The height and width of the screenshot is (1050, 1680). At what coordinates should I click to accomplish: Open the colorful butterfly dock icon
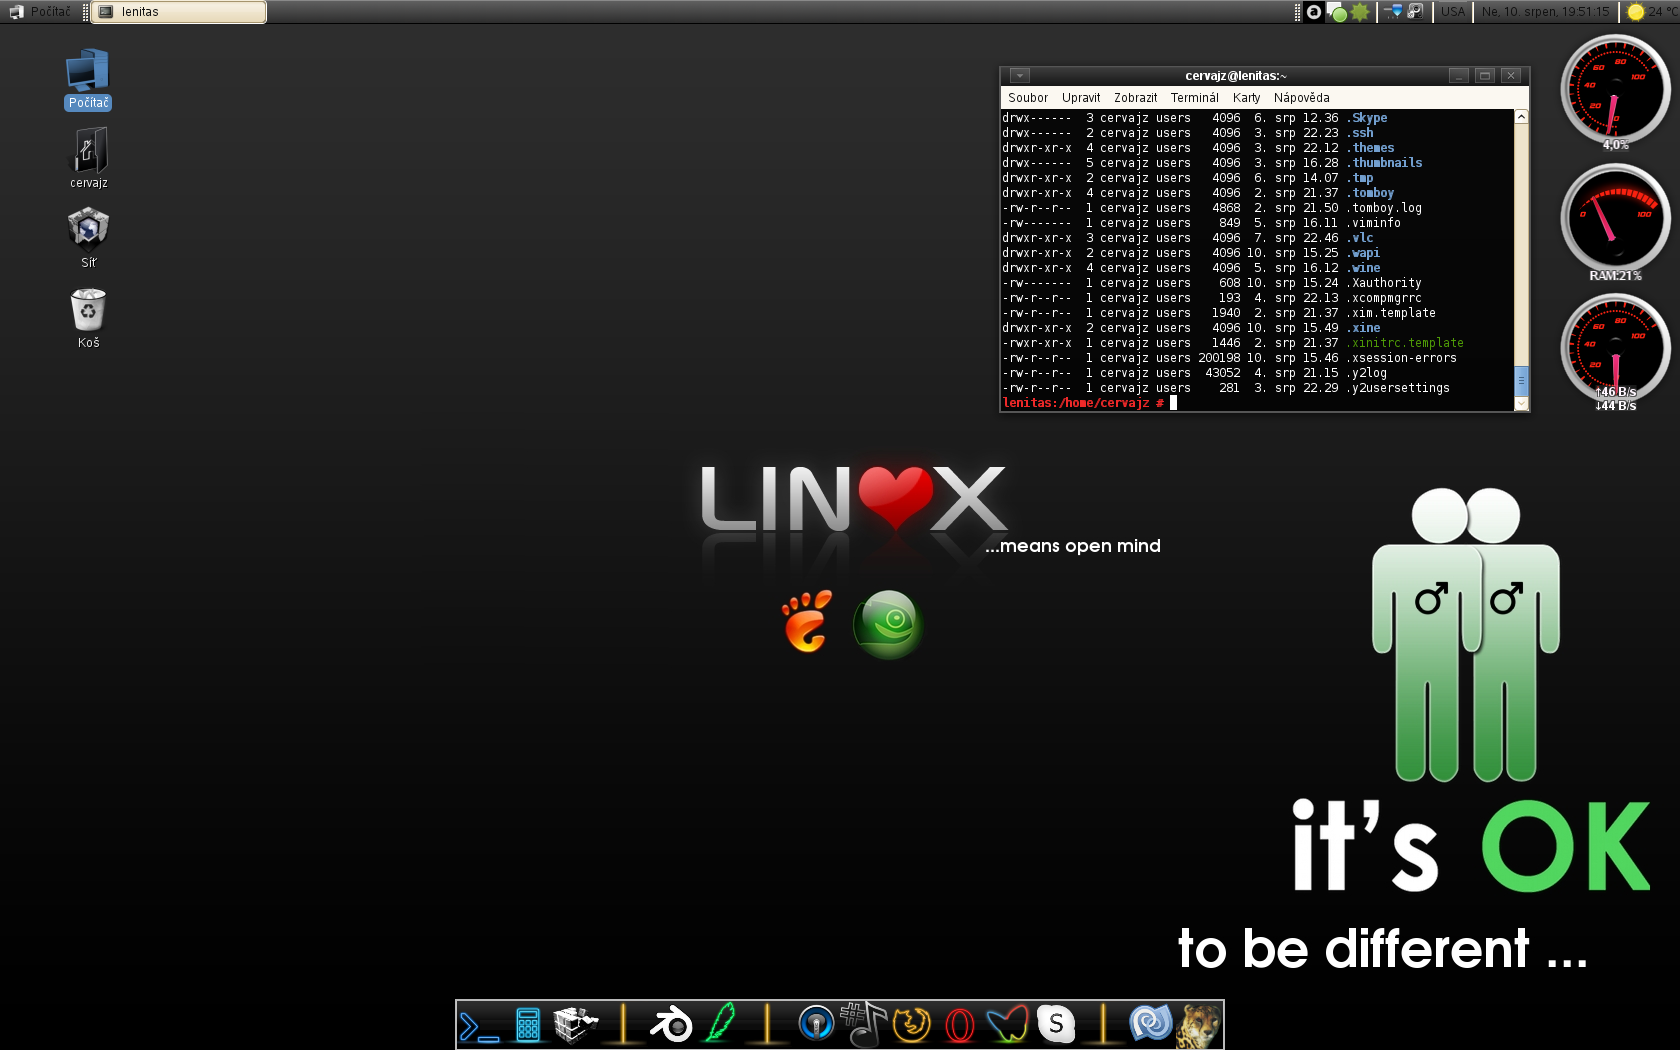(x=1007, y=1025)
